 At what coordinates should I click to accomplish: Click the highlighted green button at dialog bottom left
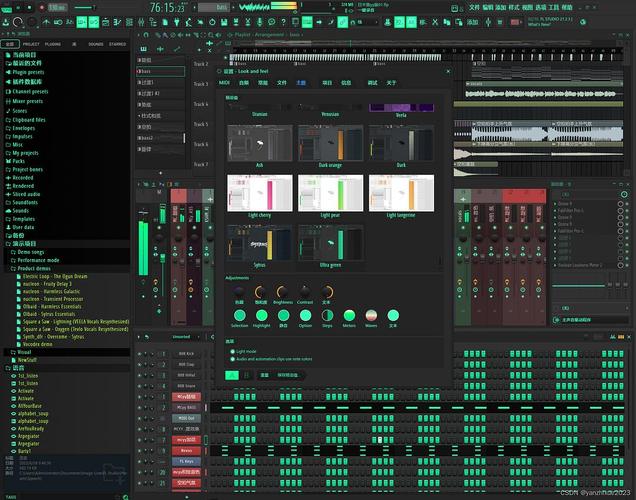pos(232,375)
